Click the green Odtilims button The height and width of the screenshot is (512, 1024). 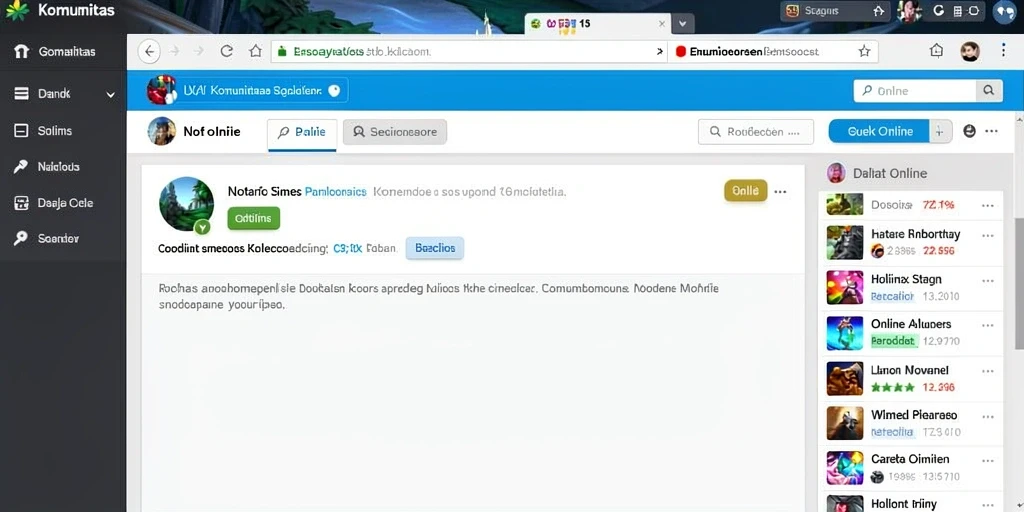[253, 219]
